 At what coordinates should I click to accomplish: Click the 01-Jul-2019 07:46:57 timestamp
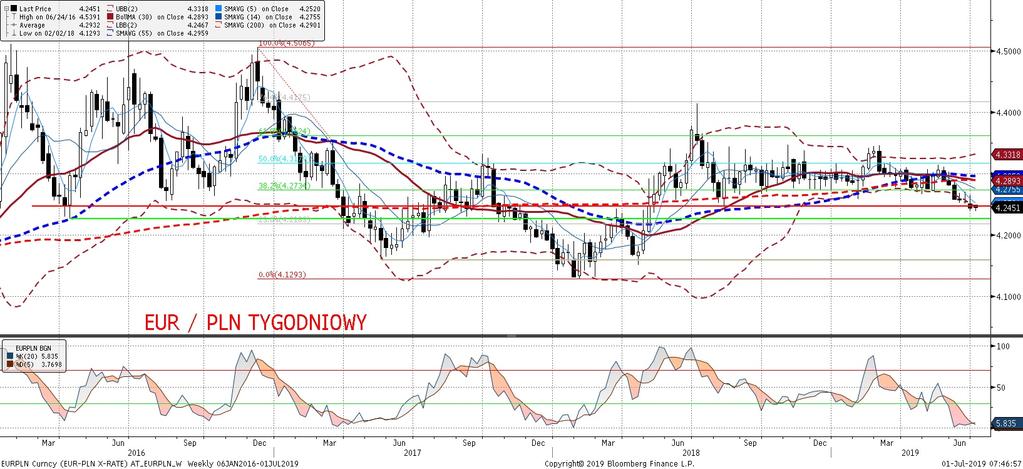coord(981,463)
